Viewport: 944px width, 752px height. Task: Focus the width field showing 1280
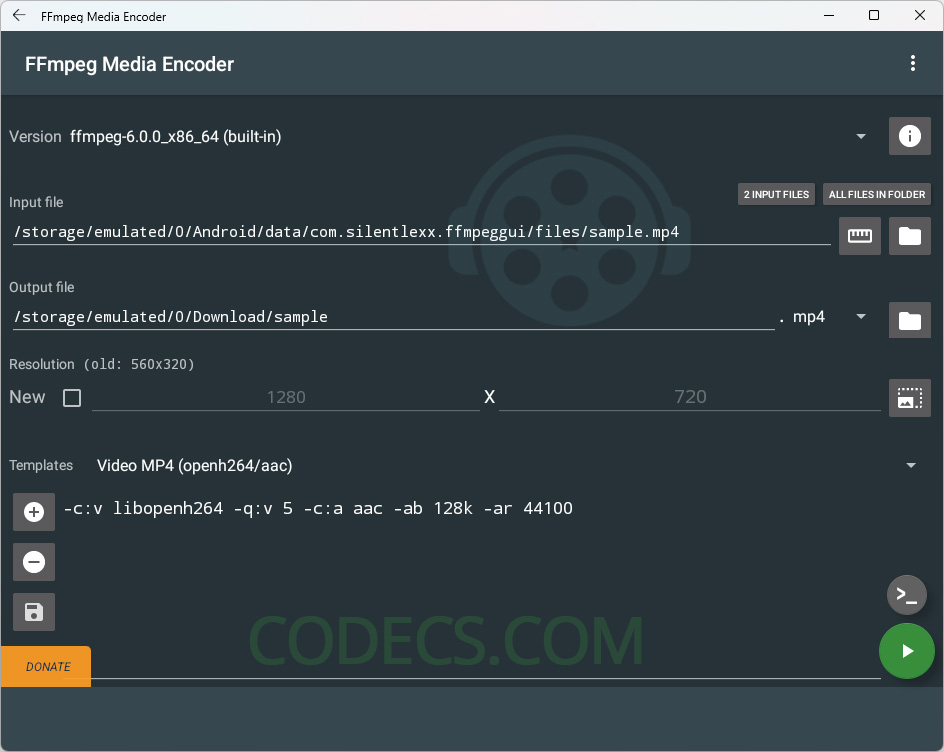pyautogui.click(x=286, y=397)
